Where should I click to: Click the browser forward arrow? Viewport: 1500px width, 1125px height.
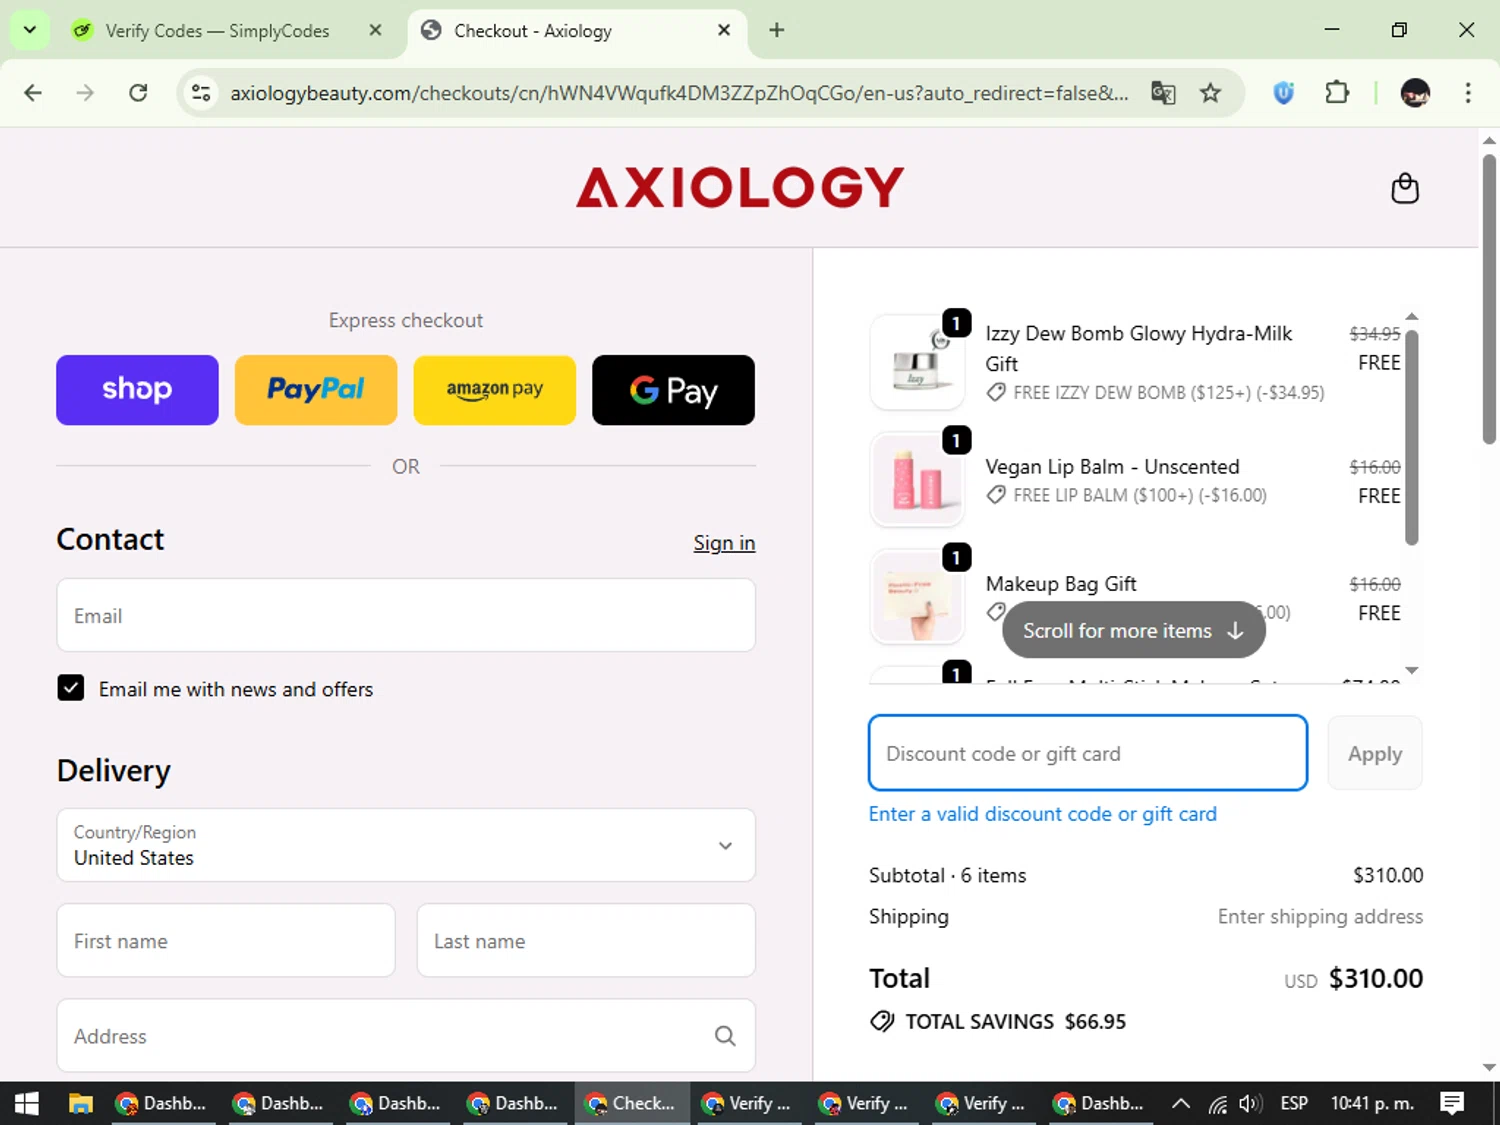coord(85,93)
